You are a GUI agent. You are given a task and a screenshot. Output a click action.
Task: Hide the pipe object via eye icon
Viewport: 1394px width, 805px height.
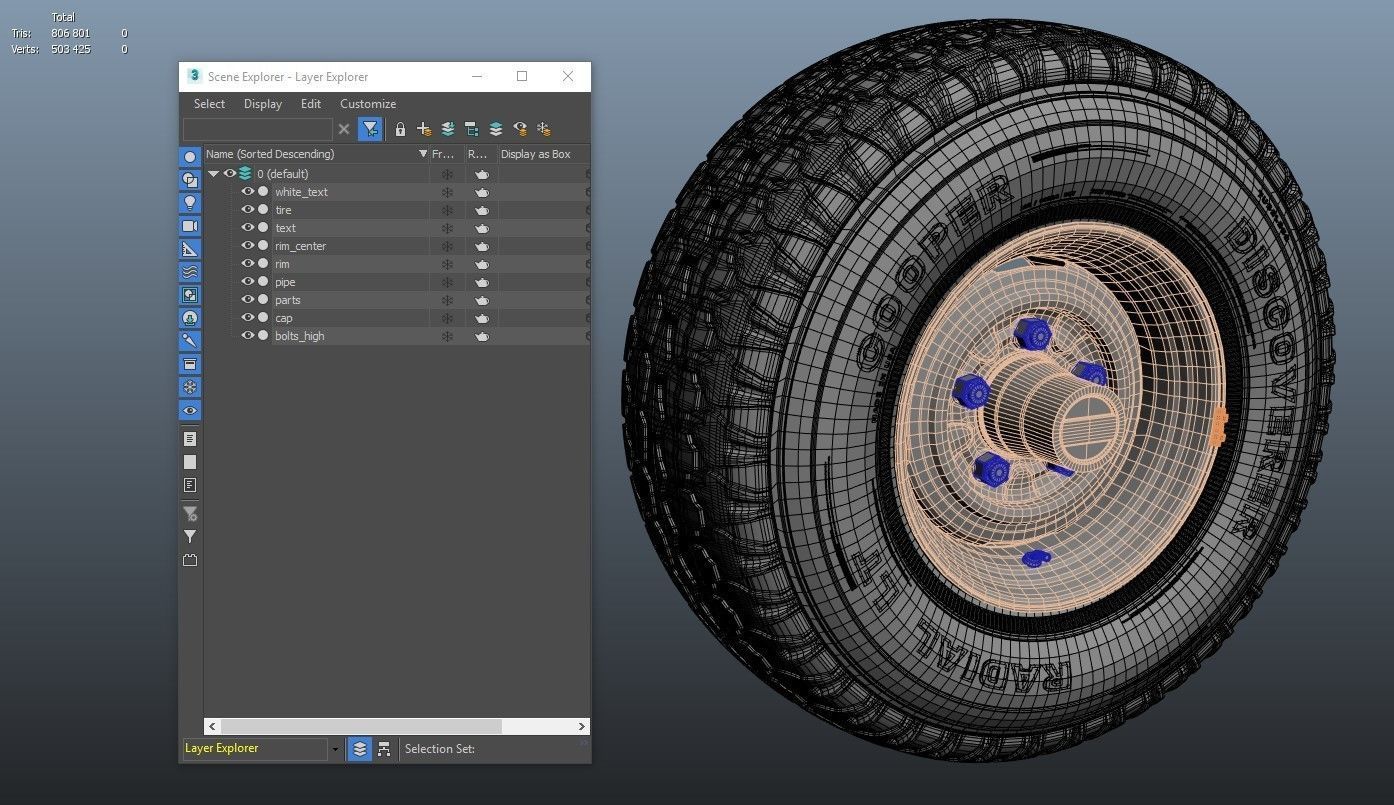coord(248,282)
